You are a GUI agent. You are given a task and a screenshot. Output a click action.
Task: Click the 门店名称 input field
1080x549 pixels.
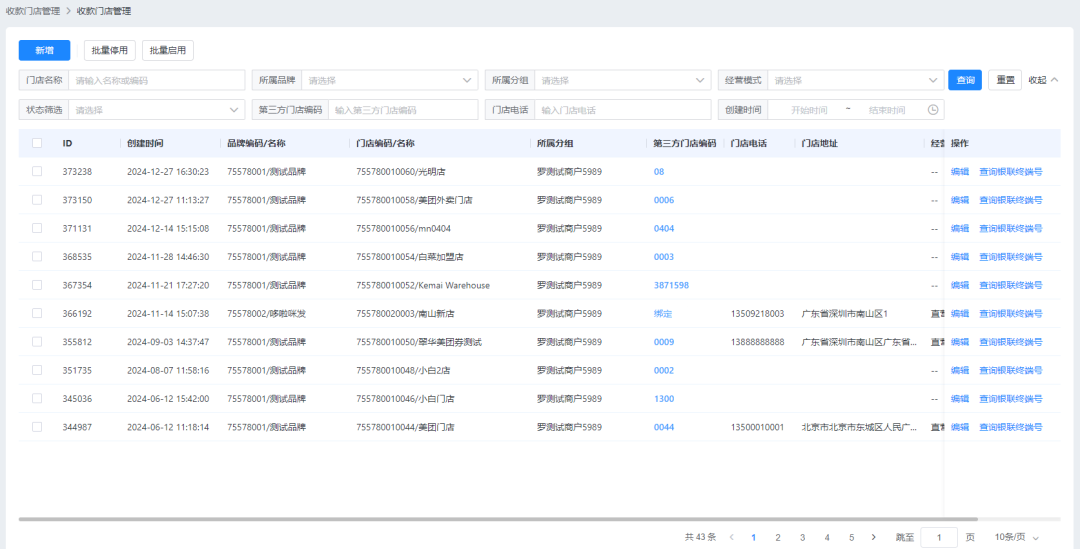(155, 80)
